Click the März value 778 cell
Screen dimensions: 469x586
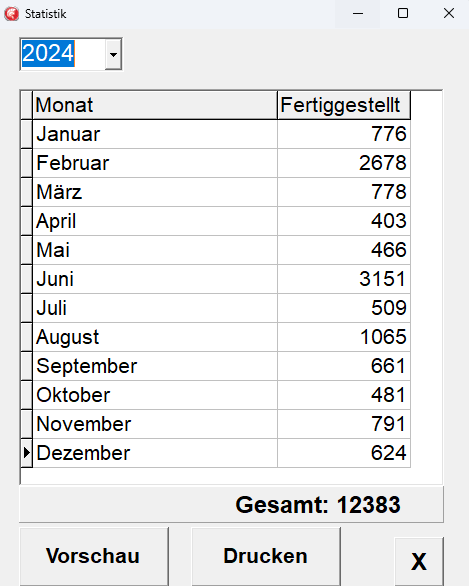coord(344,192)
